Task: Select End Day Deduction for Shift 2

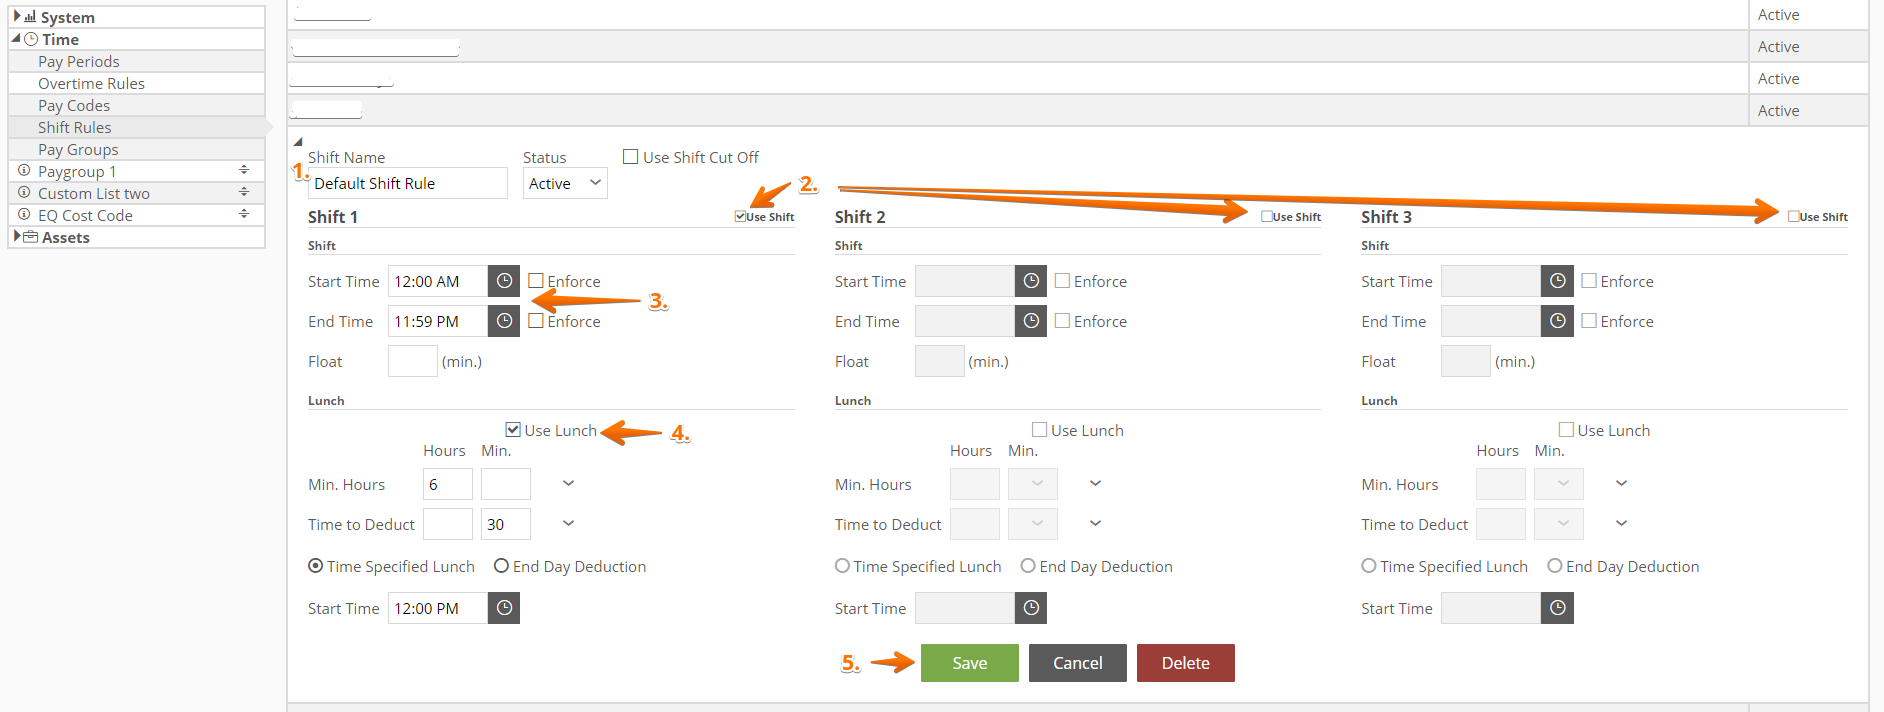Action: tap(1028, 566)
